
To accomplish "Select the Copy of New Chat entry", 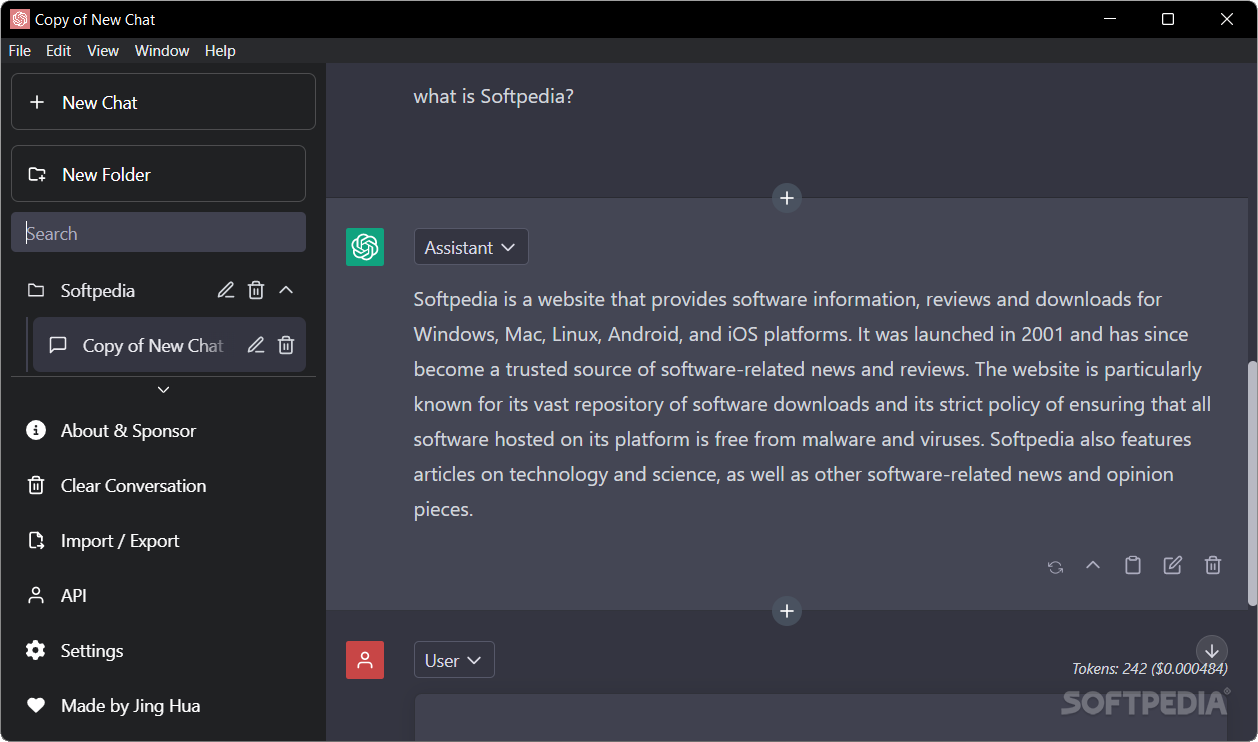I will 169,345.
